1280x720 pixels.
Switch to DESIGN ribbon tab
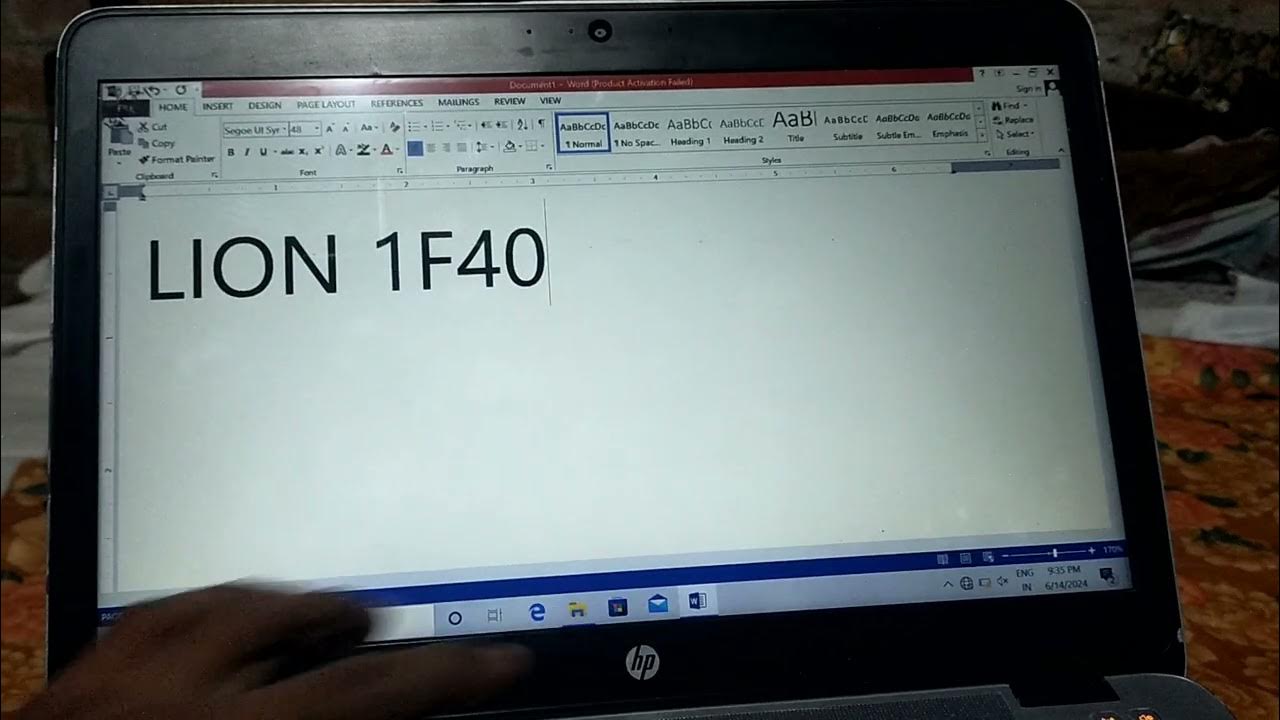265,105
